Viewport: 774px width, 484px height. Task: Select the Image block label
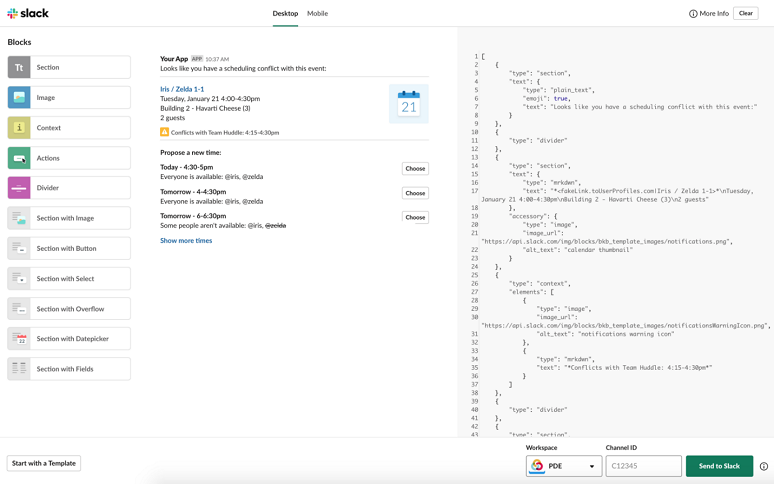pos(45,98)
